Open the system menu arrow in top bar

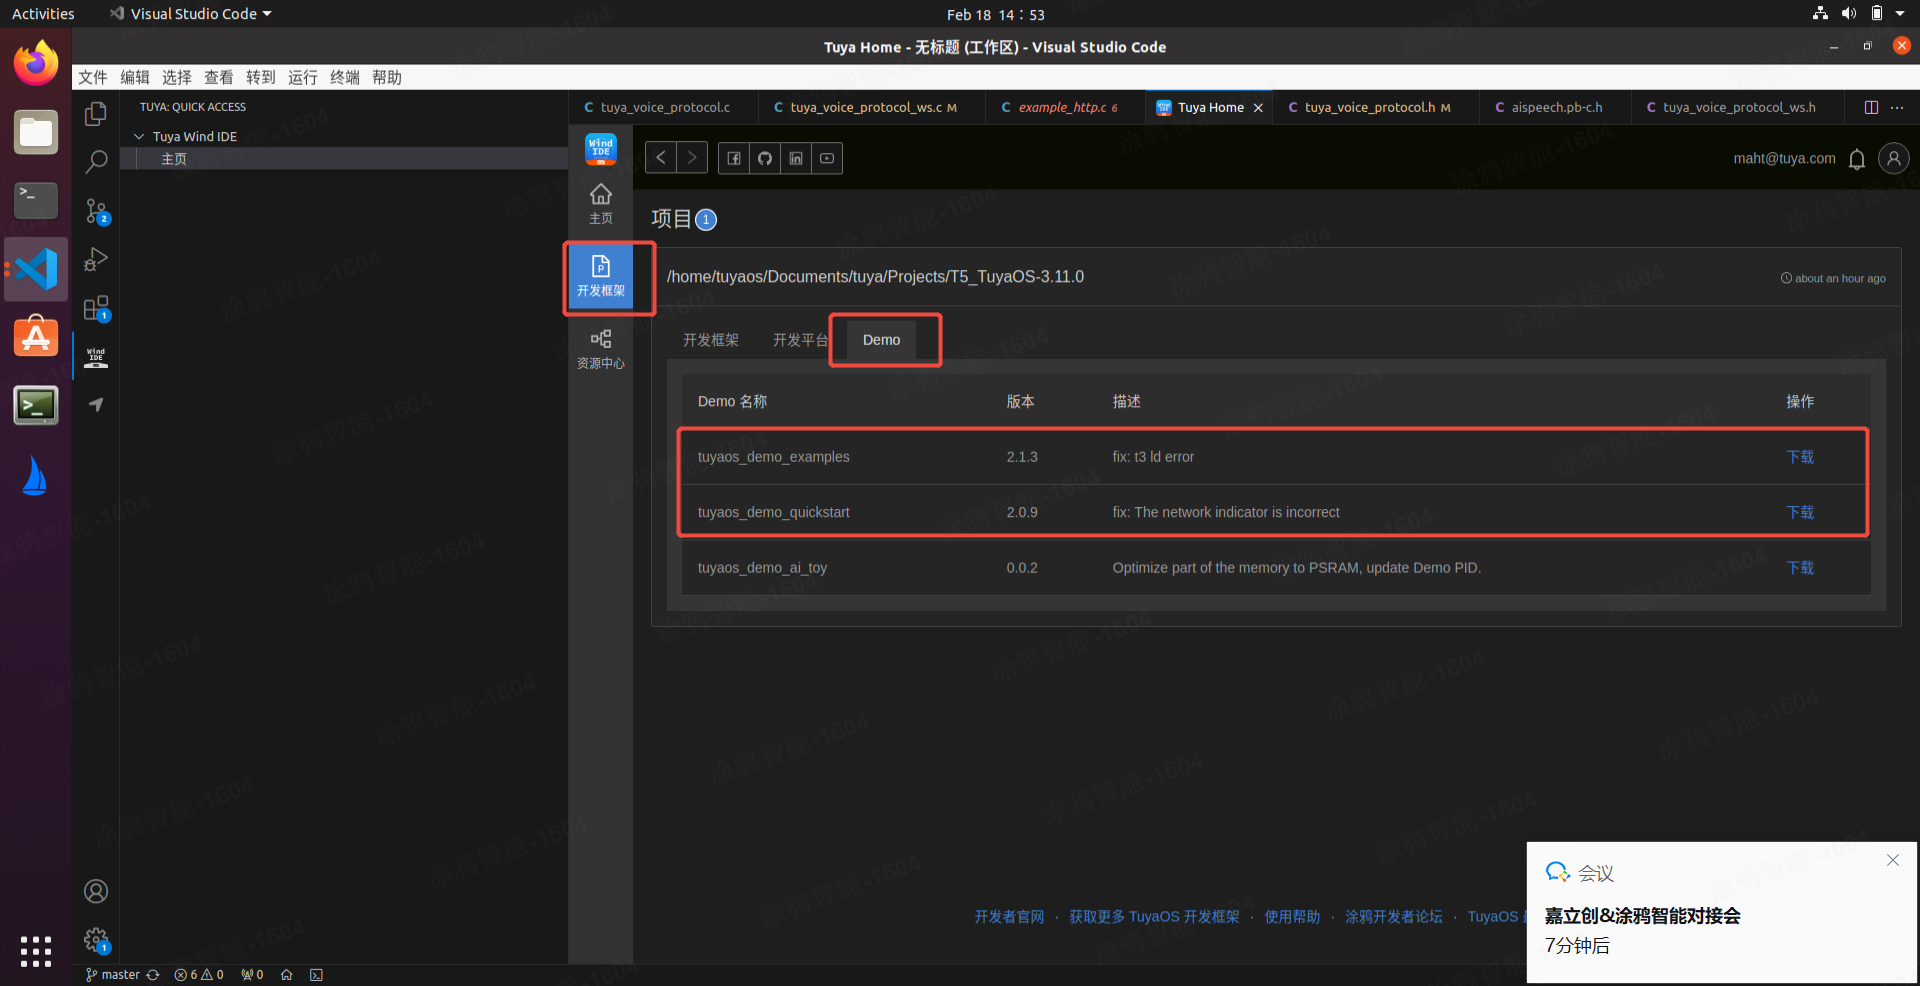[1900, 14]
